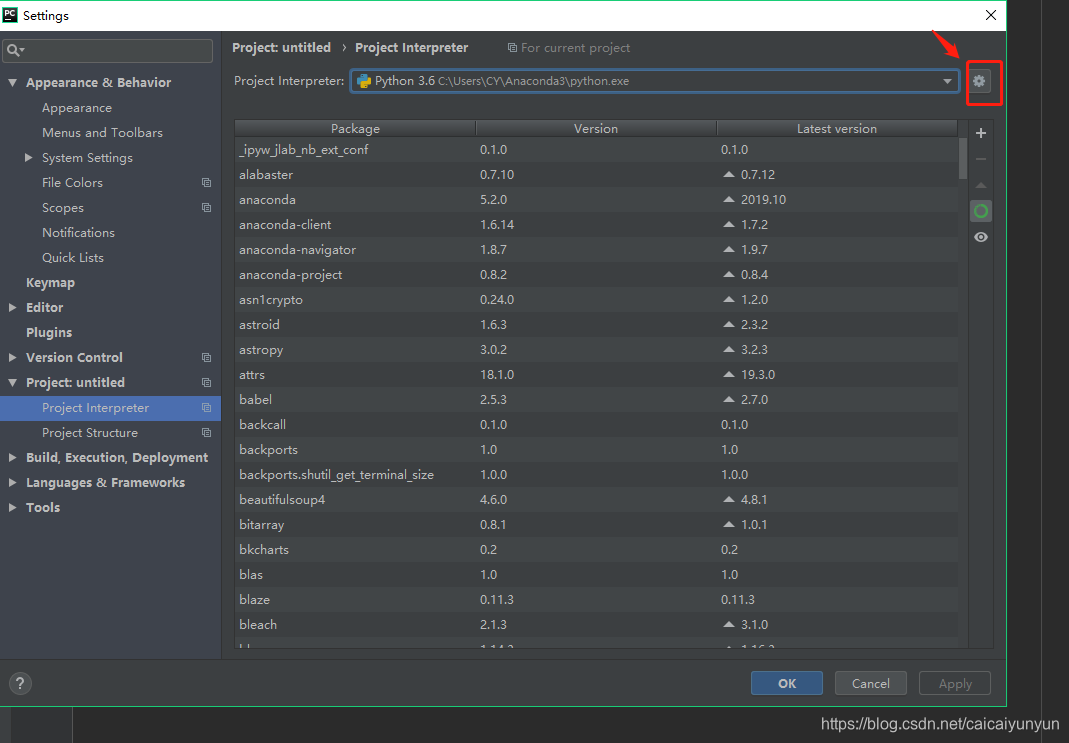Select the asn1crypto package row

pos(597,300)
